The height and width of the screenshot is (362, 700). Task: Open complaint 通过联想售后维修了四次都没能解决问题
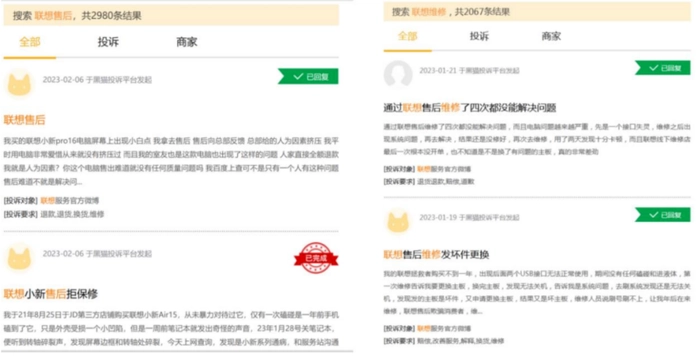click(x=470, y=108)
